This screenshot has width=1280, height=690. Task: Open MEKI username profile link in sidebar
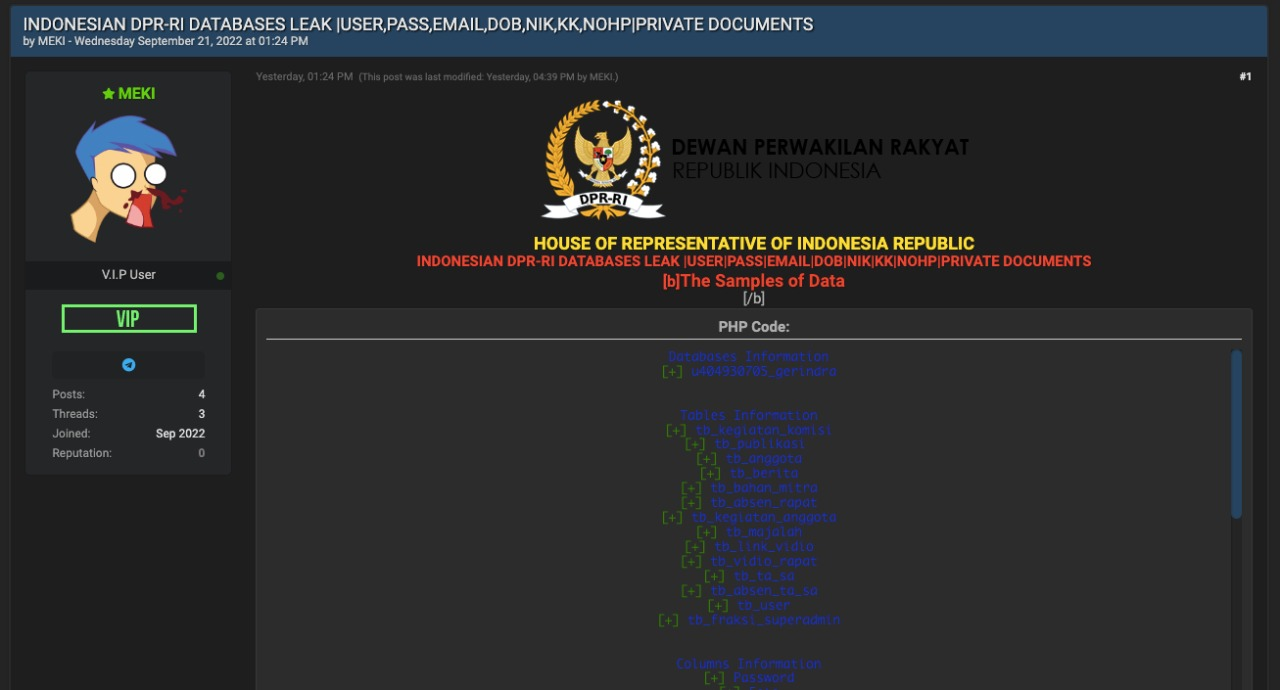tap(136, 93)
